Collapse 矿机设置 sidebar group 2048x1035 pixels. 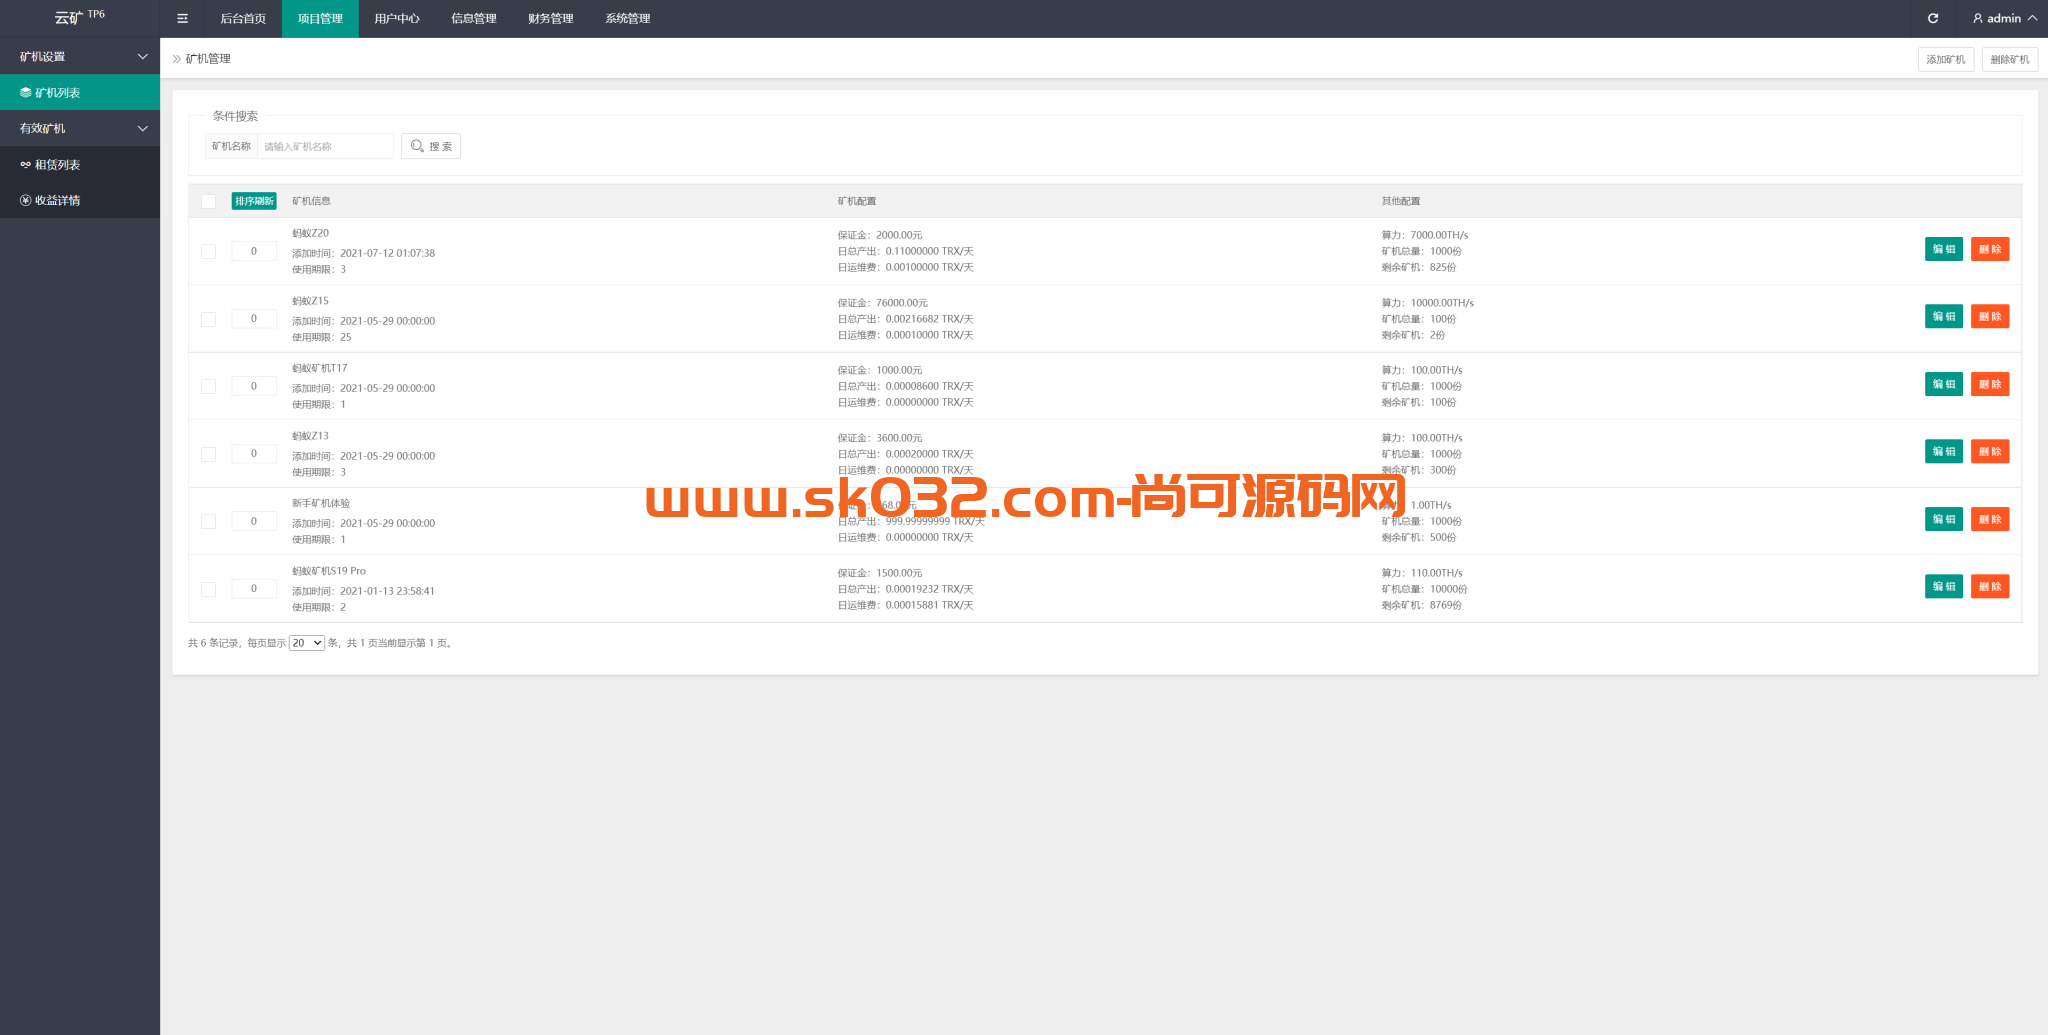(x=80, y=56)
